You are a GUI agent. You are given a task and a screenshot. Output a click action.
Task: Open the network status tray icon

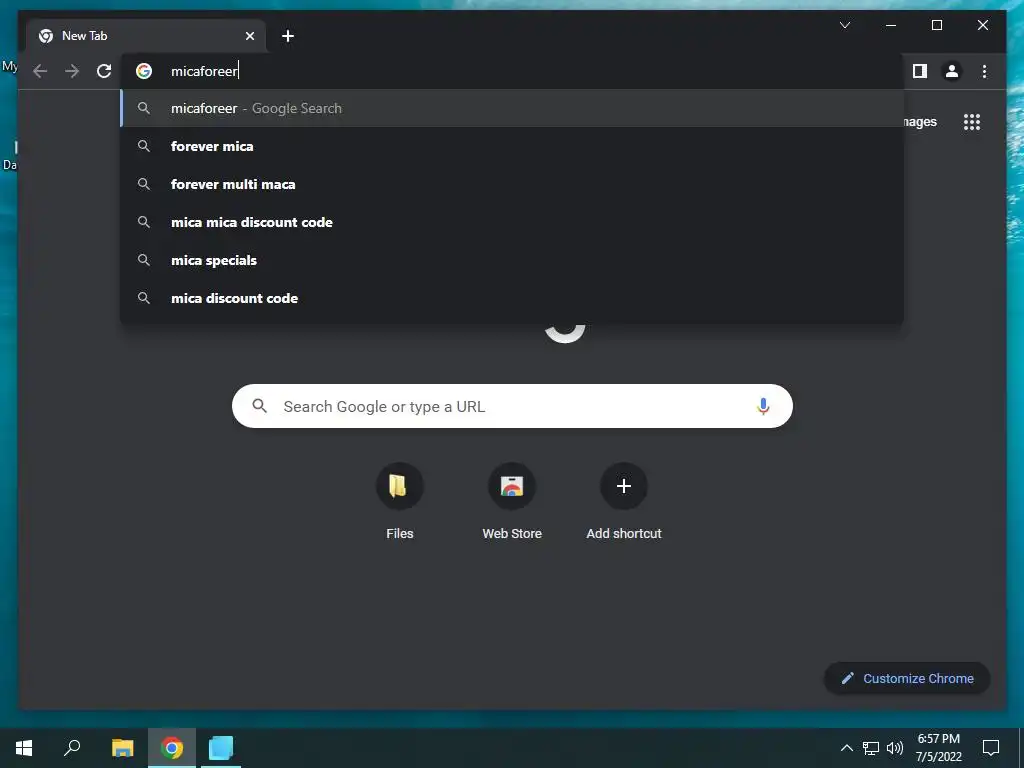point(871,748)
